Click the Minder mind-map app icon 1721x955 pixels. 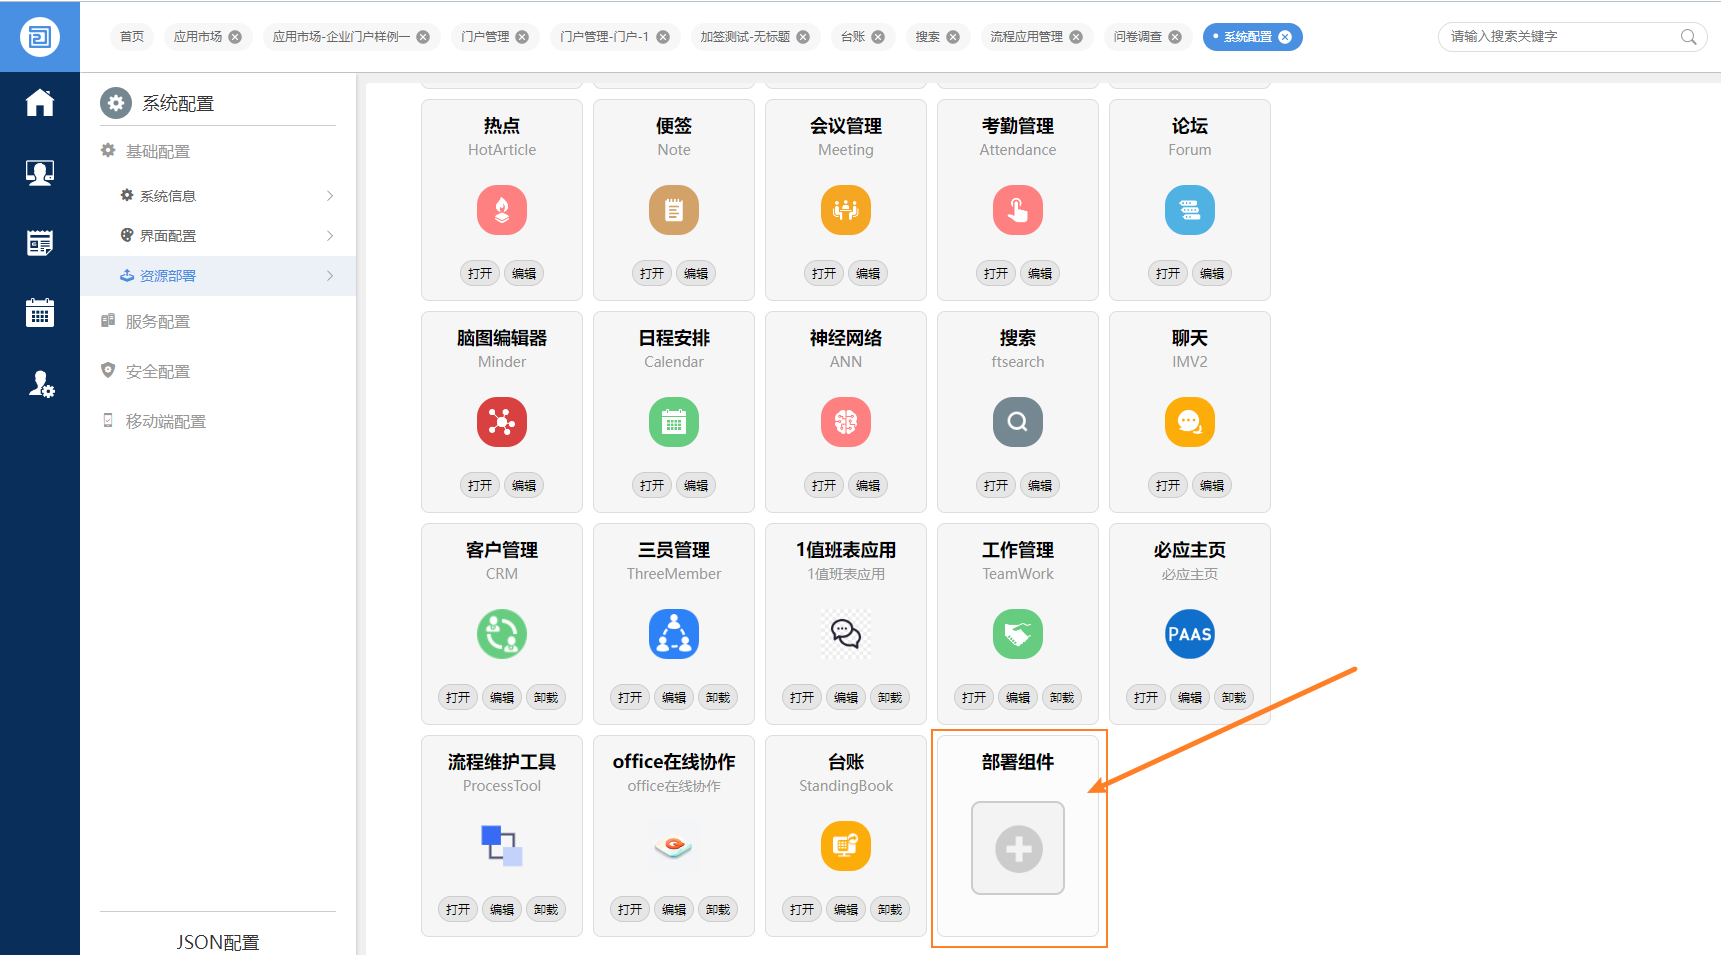pos(502,422)
